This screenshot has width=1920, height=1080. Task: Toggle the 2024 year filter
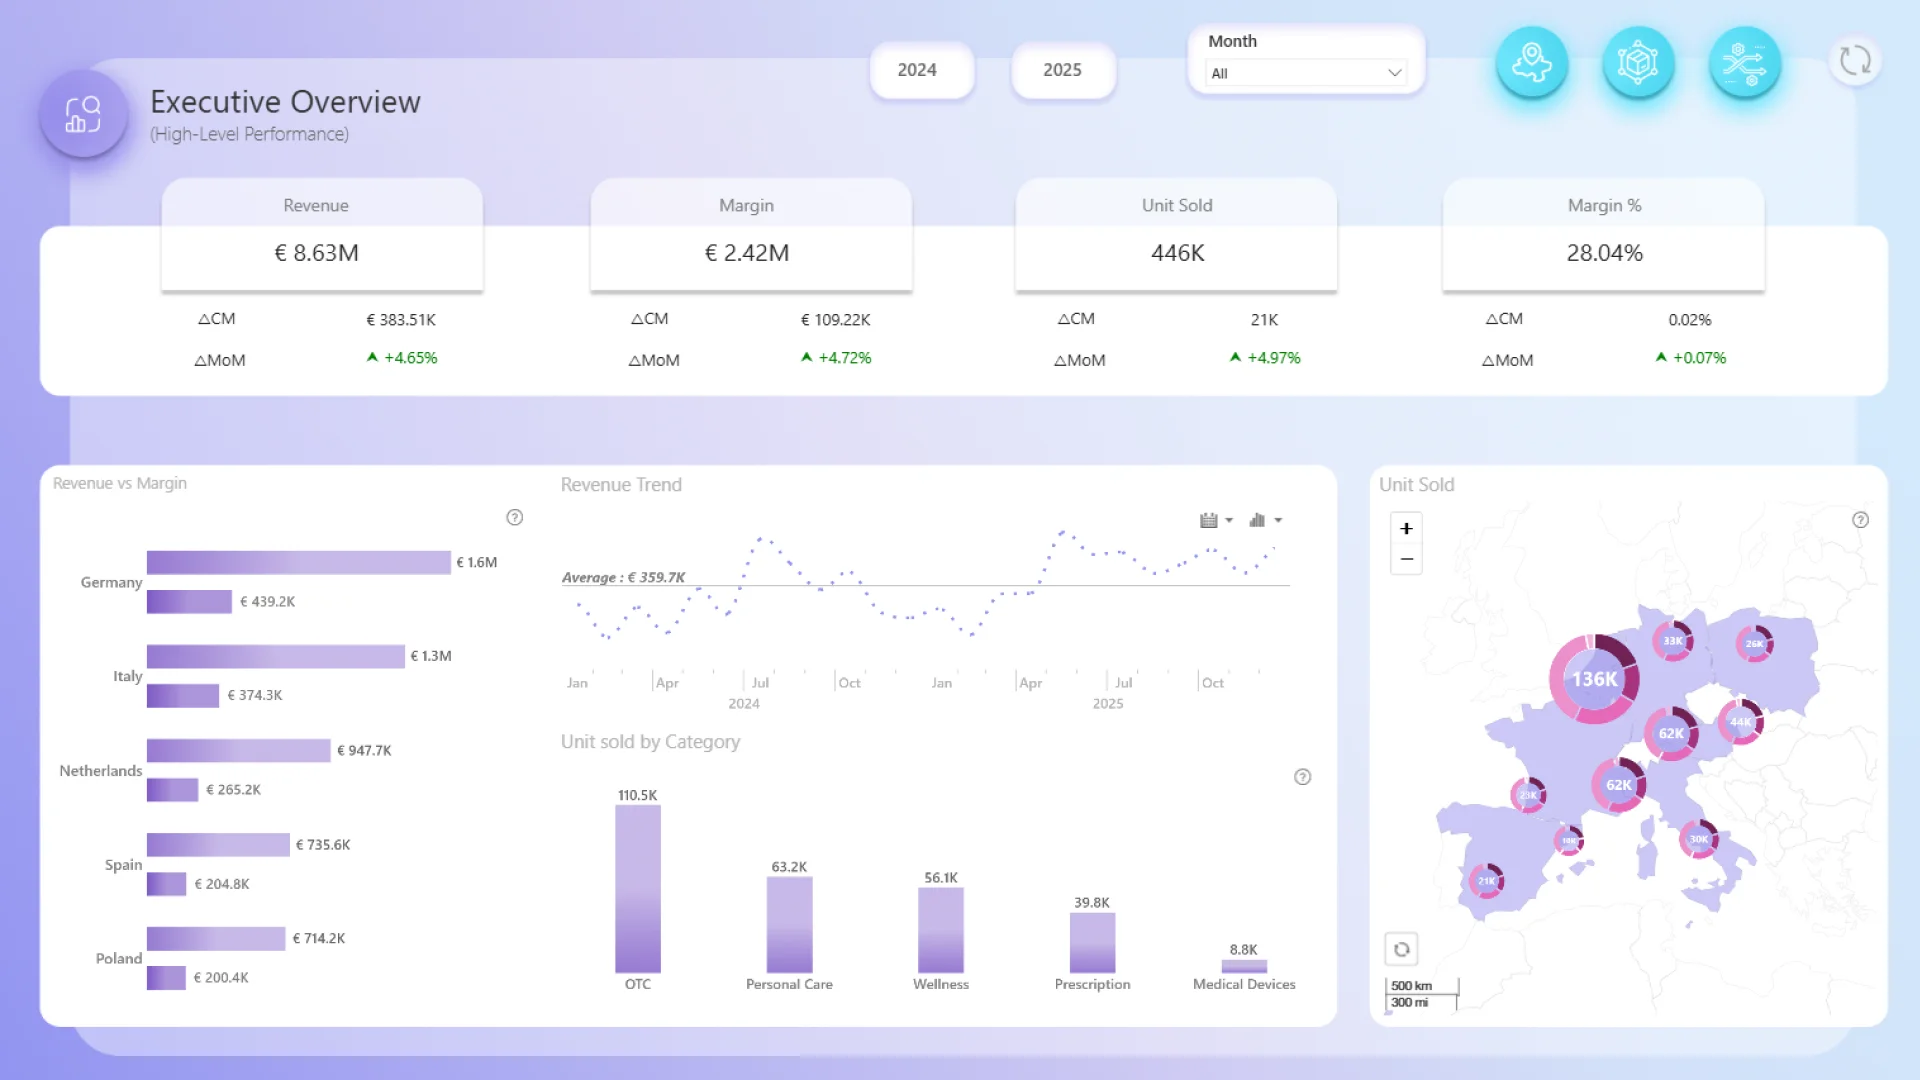(917, 70)
